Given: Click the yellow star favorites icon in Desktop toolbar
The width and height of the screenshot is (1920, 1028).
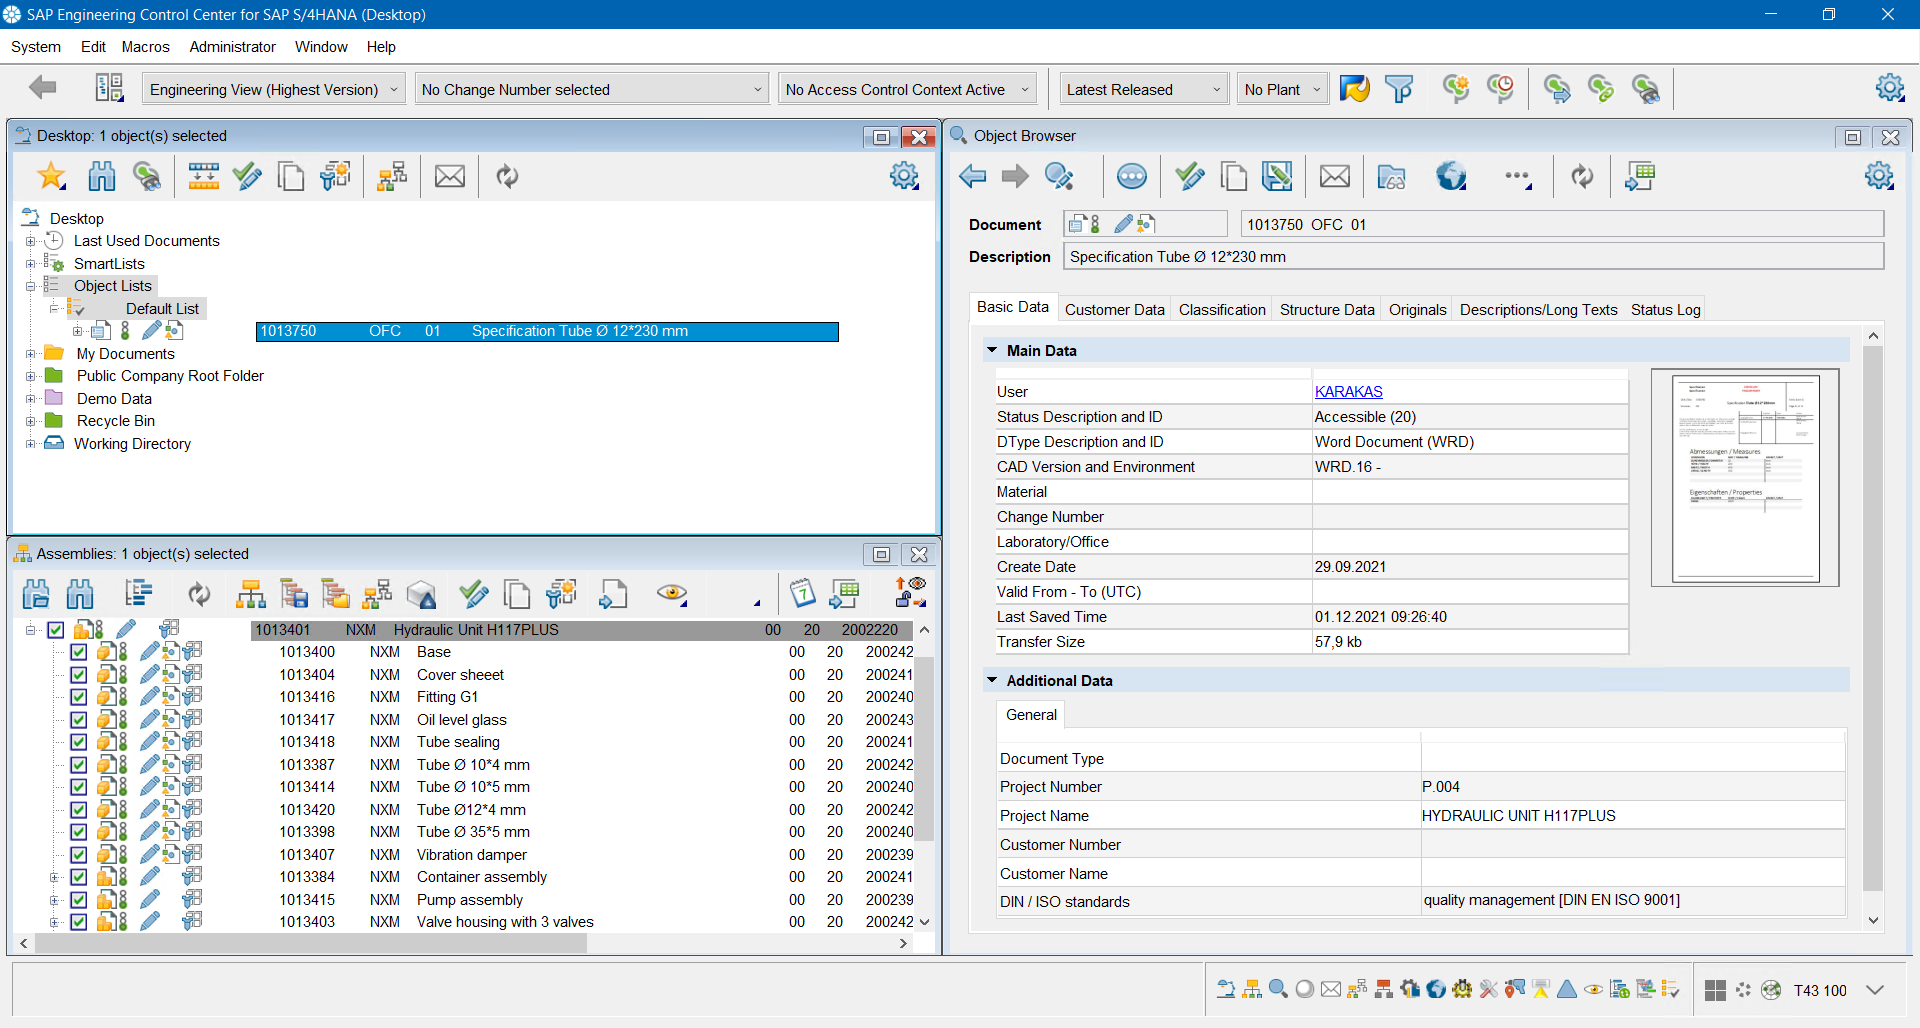Looking at the screenshot, I should coord(51,177).
